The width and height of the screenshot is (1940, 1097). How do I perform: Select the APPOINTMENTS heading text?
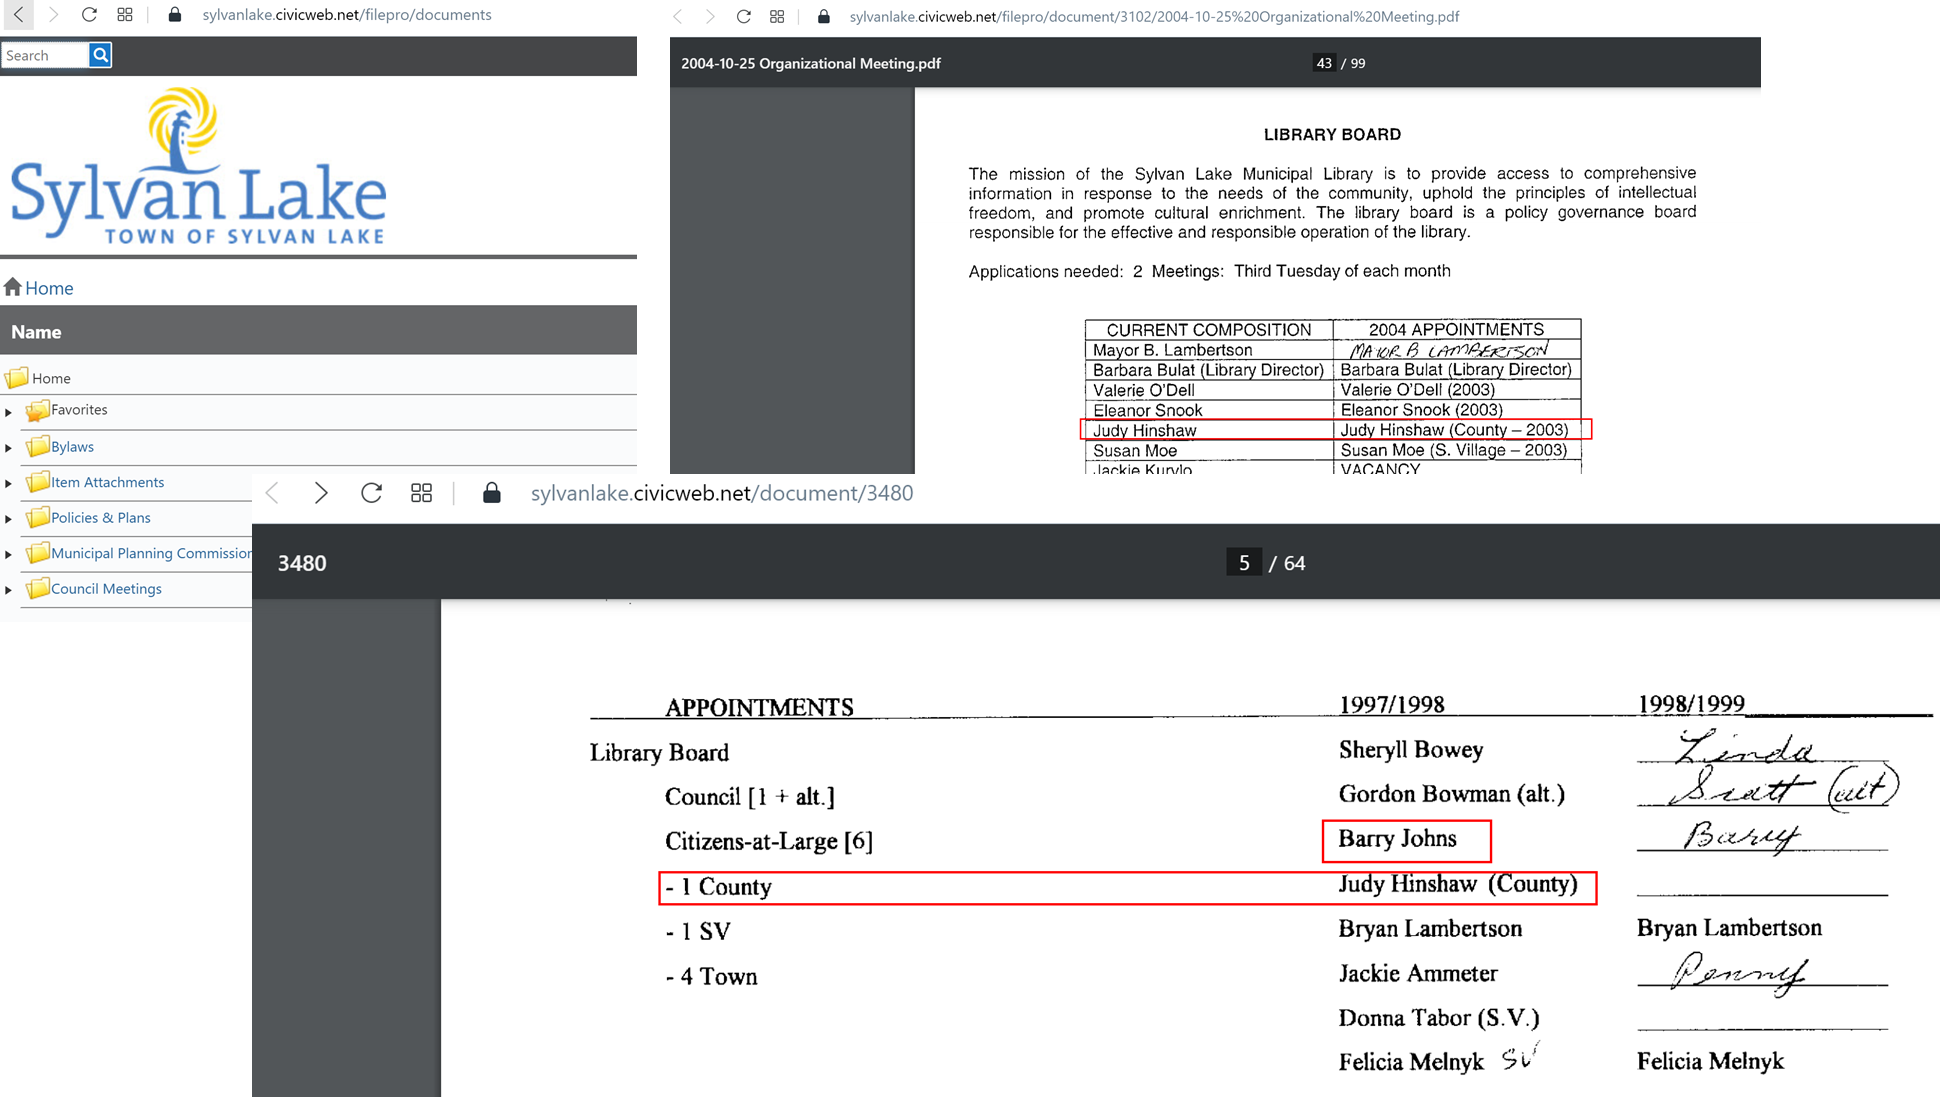[759, 707]
